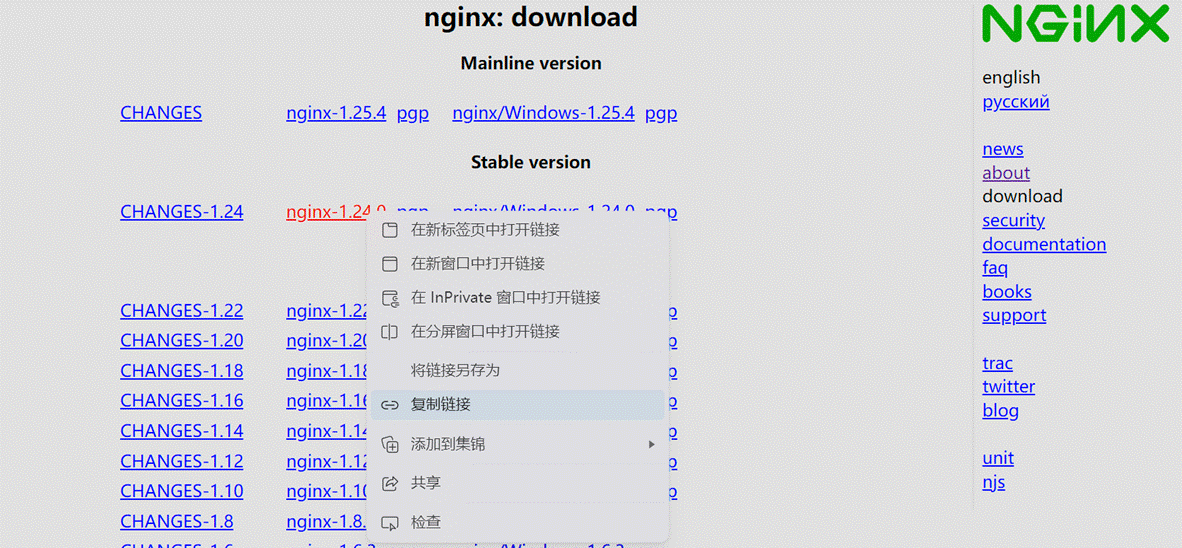
Task: Open the njs sidebar link
Action: pos(994,482)
